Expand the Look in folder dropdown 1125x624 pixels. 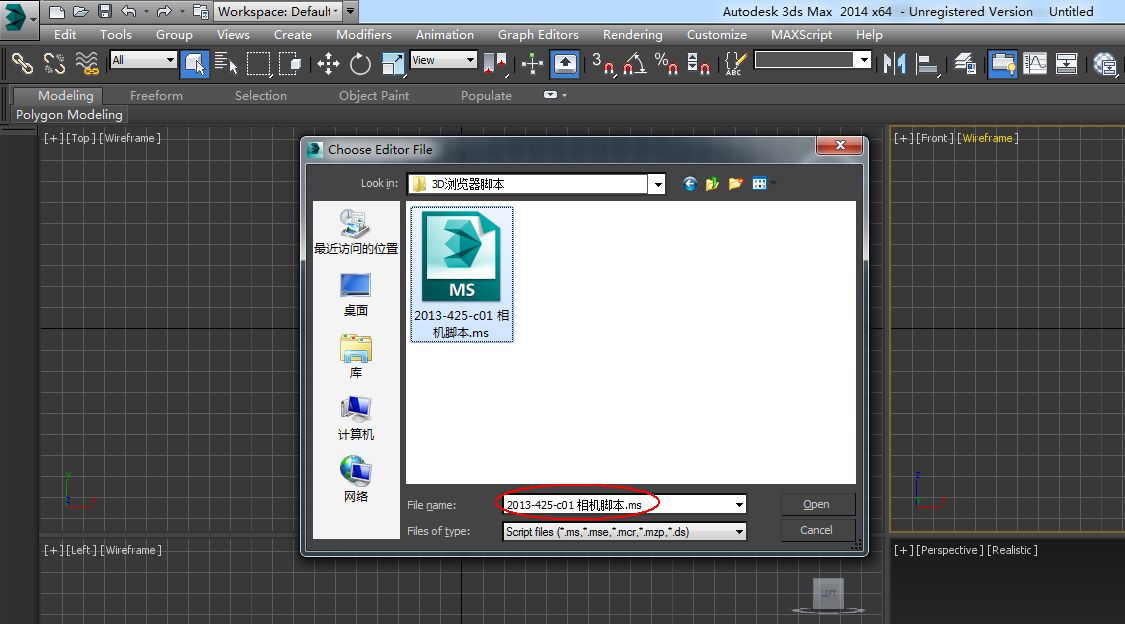(x=657, y=184)
